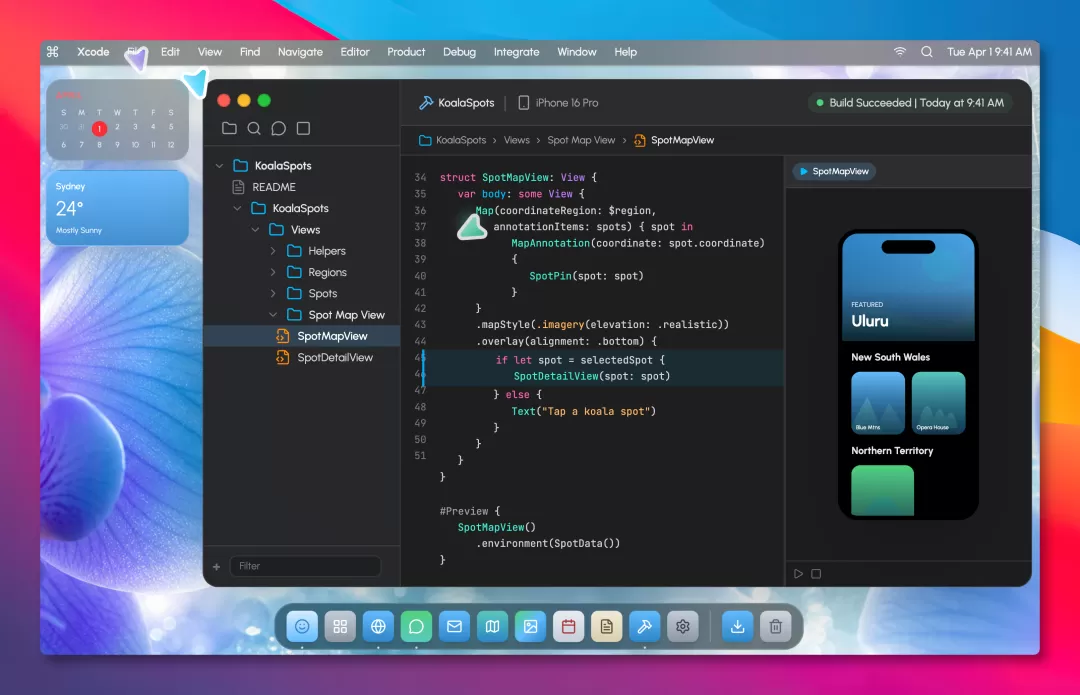Collapse the inner KoalaSpots folder

click(x=237, y=208)
